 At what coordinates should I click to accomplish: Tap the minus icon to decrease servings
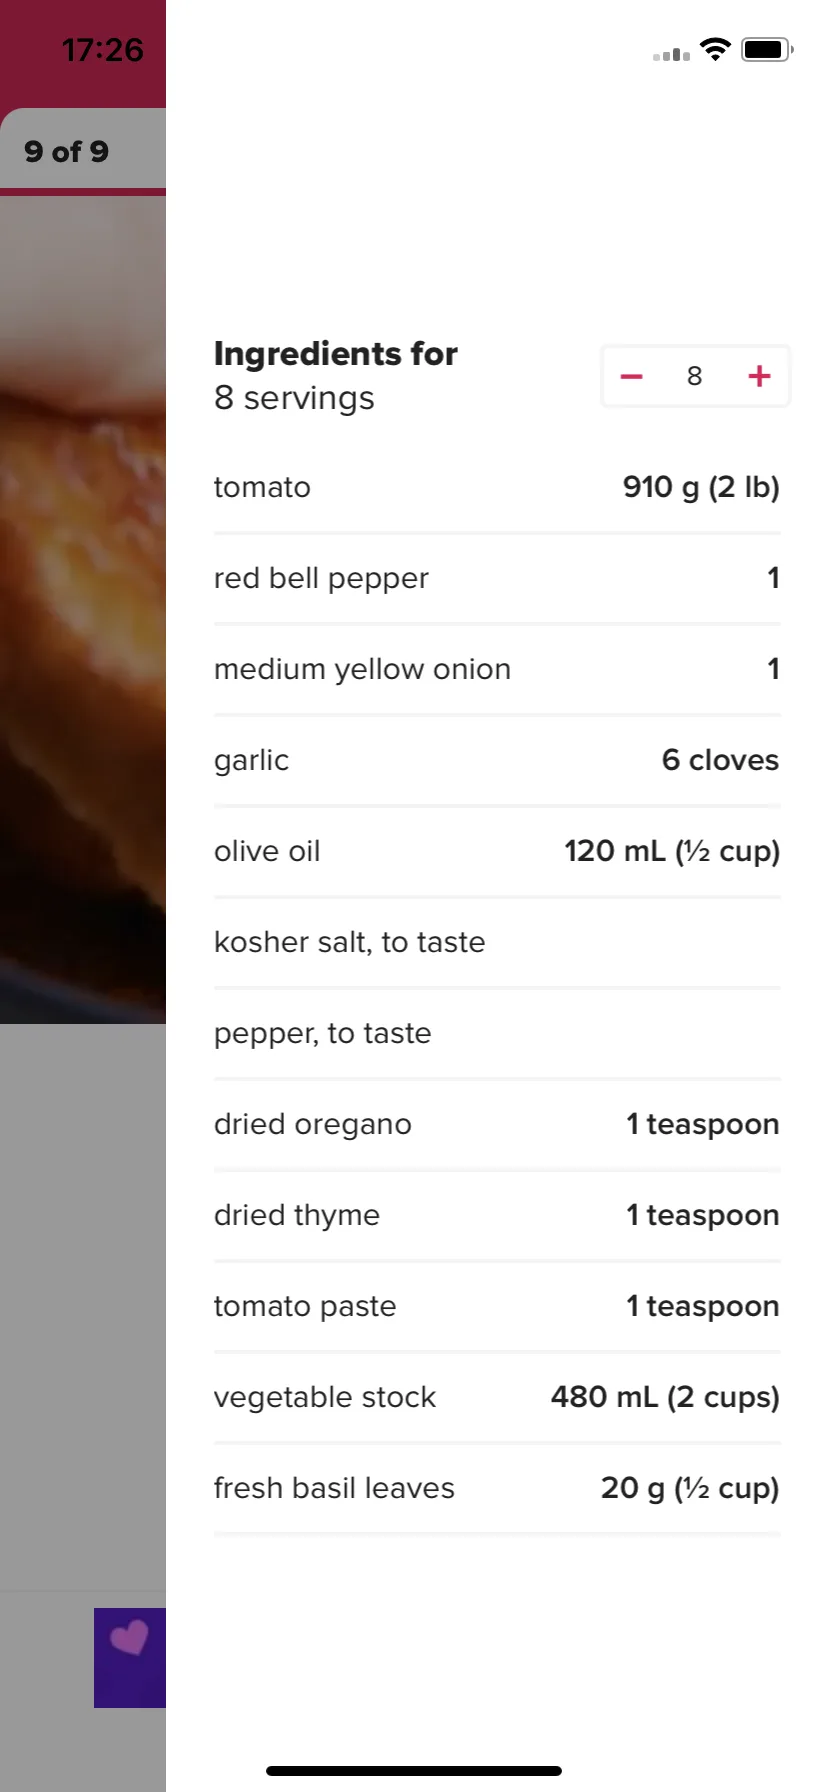[631, 376]
